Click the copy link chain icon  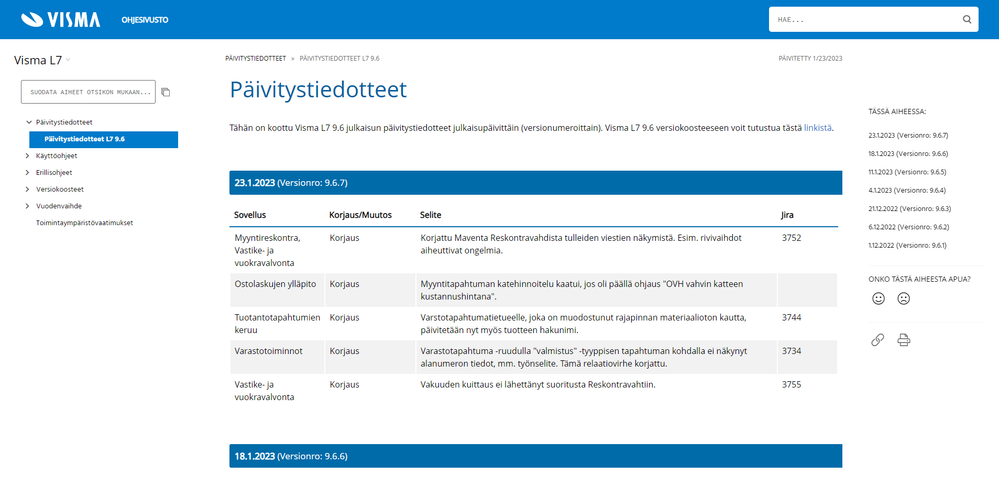click(x=877, y=340)
